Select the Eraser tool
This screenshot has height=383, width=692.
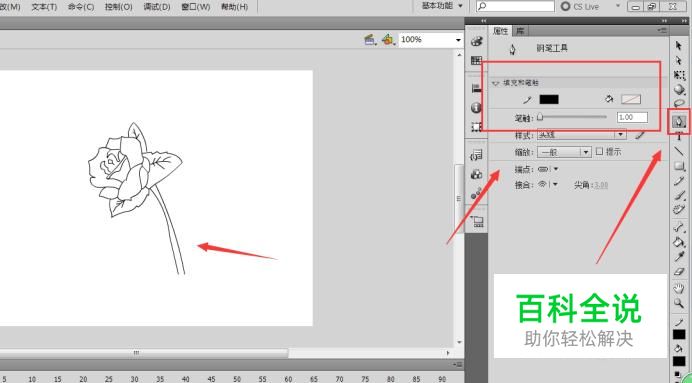tap(679, 272)
